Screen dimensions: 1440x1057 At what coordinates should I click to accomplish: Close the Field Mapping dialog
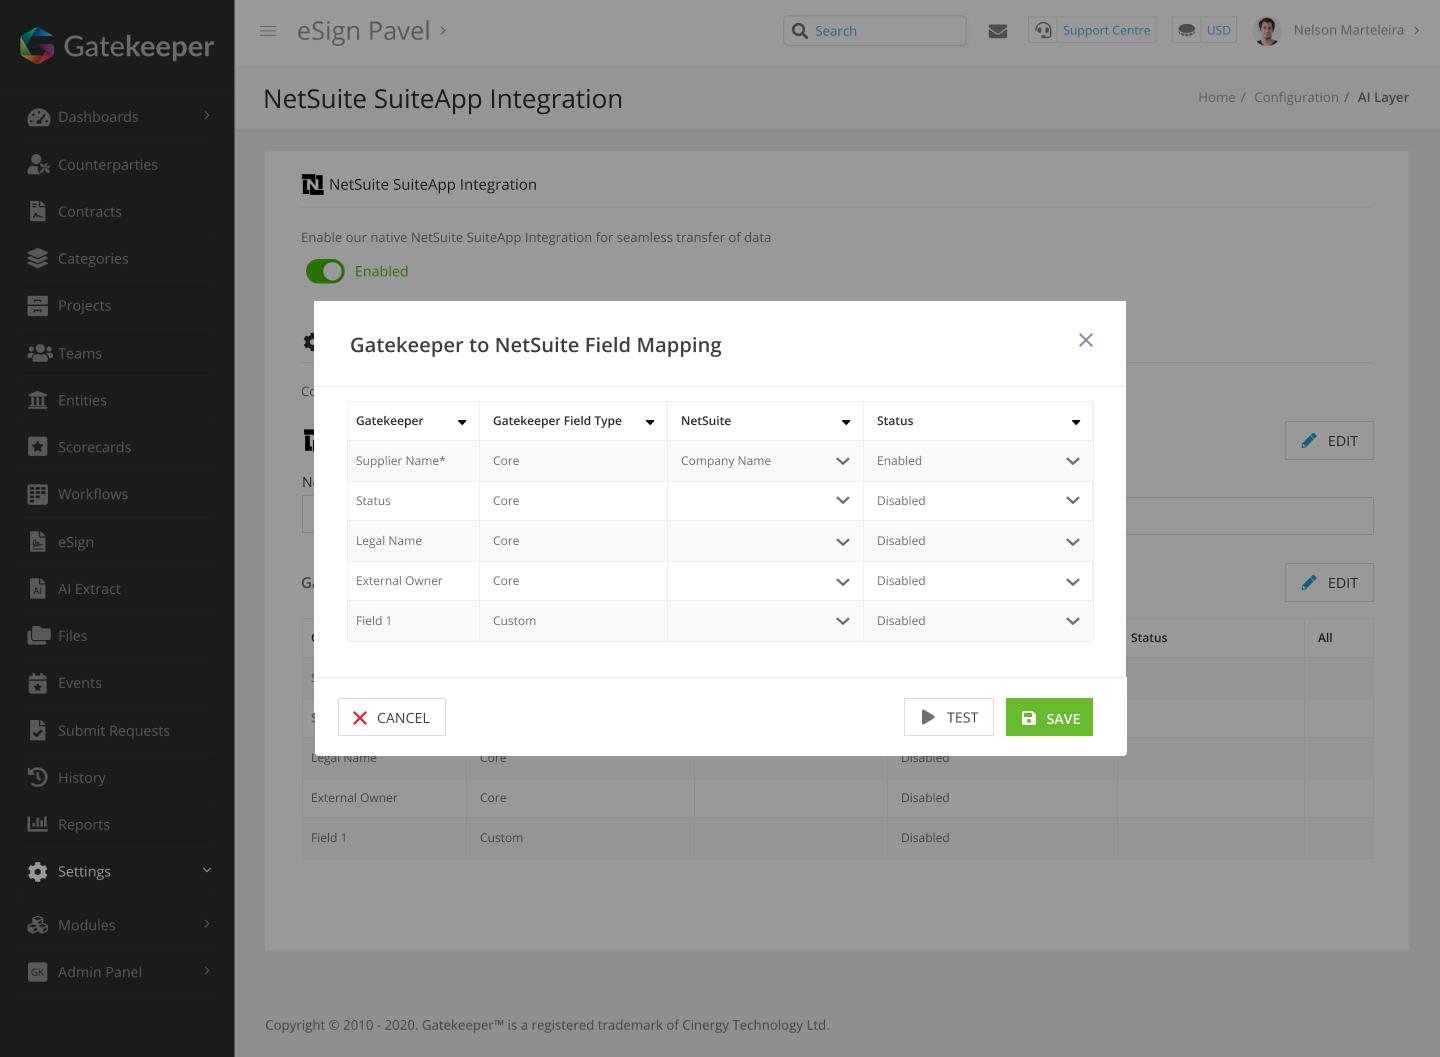[x=1086, y=340]
